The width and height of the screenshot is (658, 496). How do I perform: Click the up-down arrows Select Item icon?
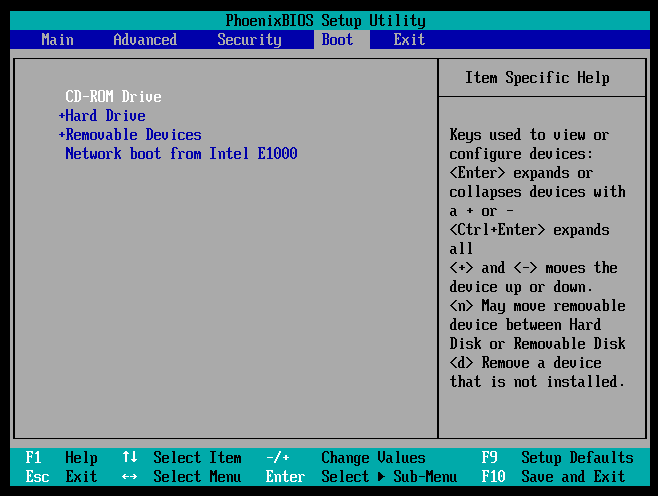(x=130, y=457)
